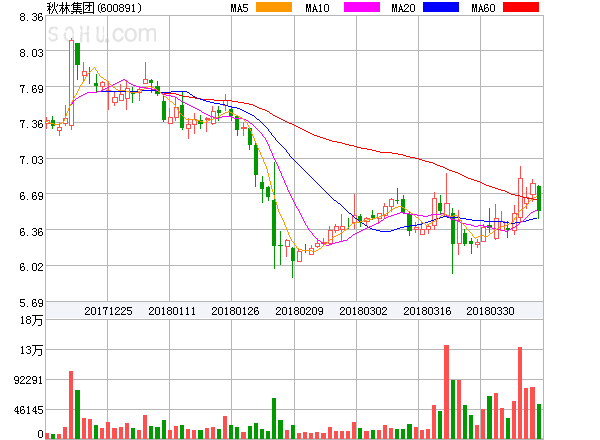Click the stock title 秋林集团(600891)
Viewport: 600px width, 440px height.
pyautogui.click(x=94, y=8)
